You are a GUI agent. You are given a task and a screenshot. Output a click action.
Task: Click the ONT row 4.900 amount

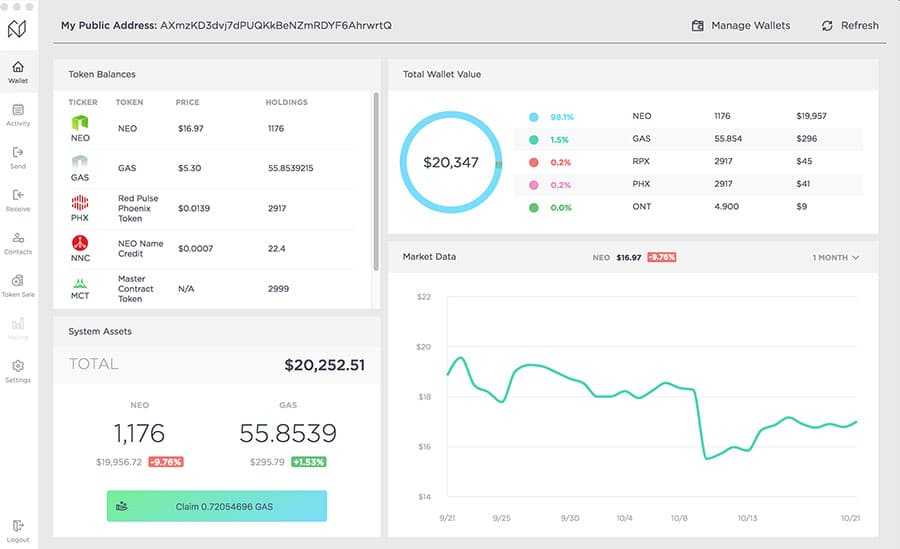pos(726,206)
